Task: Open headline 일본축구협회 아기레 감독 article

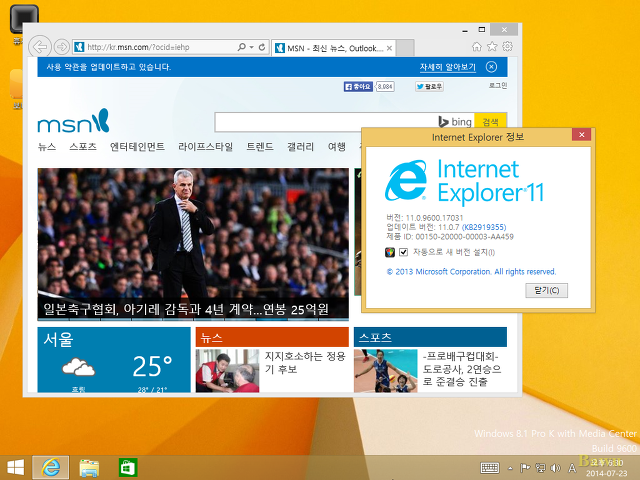Action: coord(186,309)
